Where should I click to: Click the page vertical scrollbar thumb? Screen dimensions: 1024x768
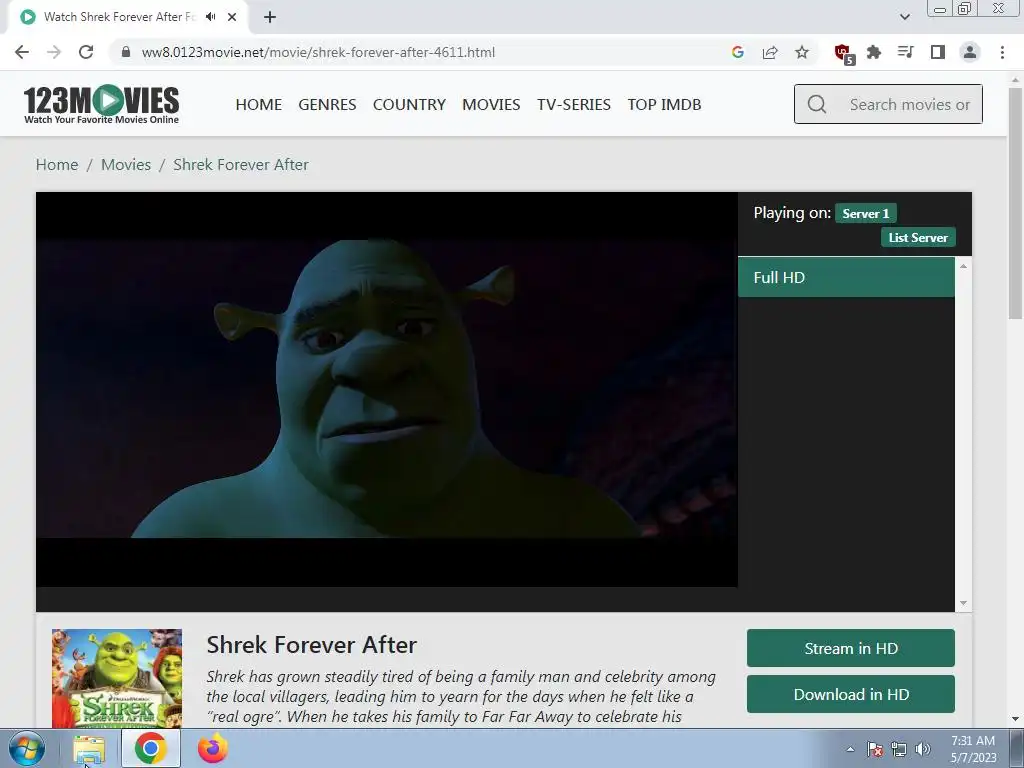pos(1015,204)
